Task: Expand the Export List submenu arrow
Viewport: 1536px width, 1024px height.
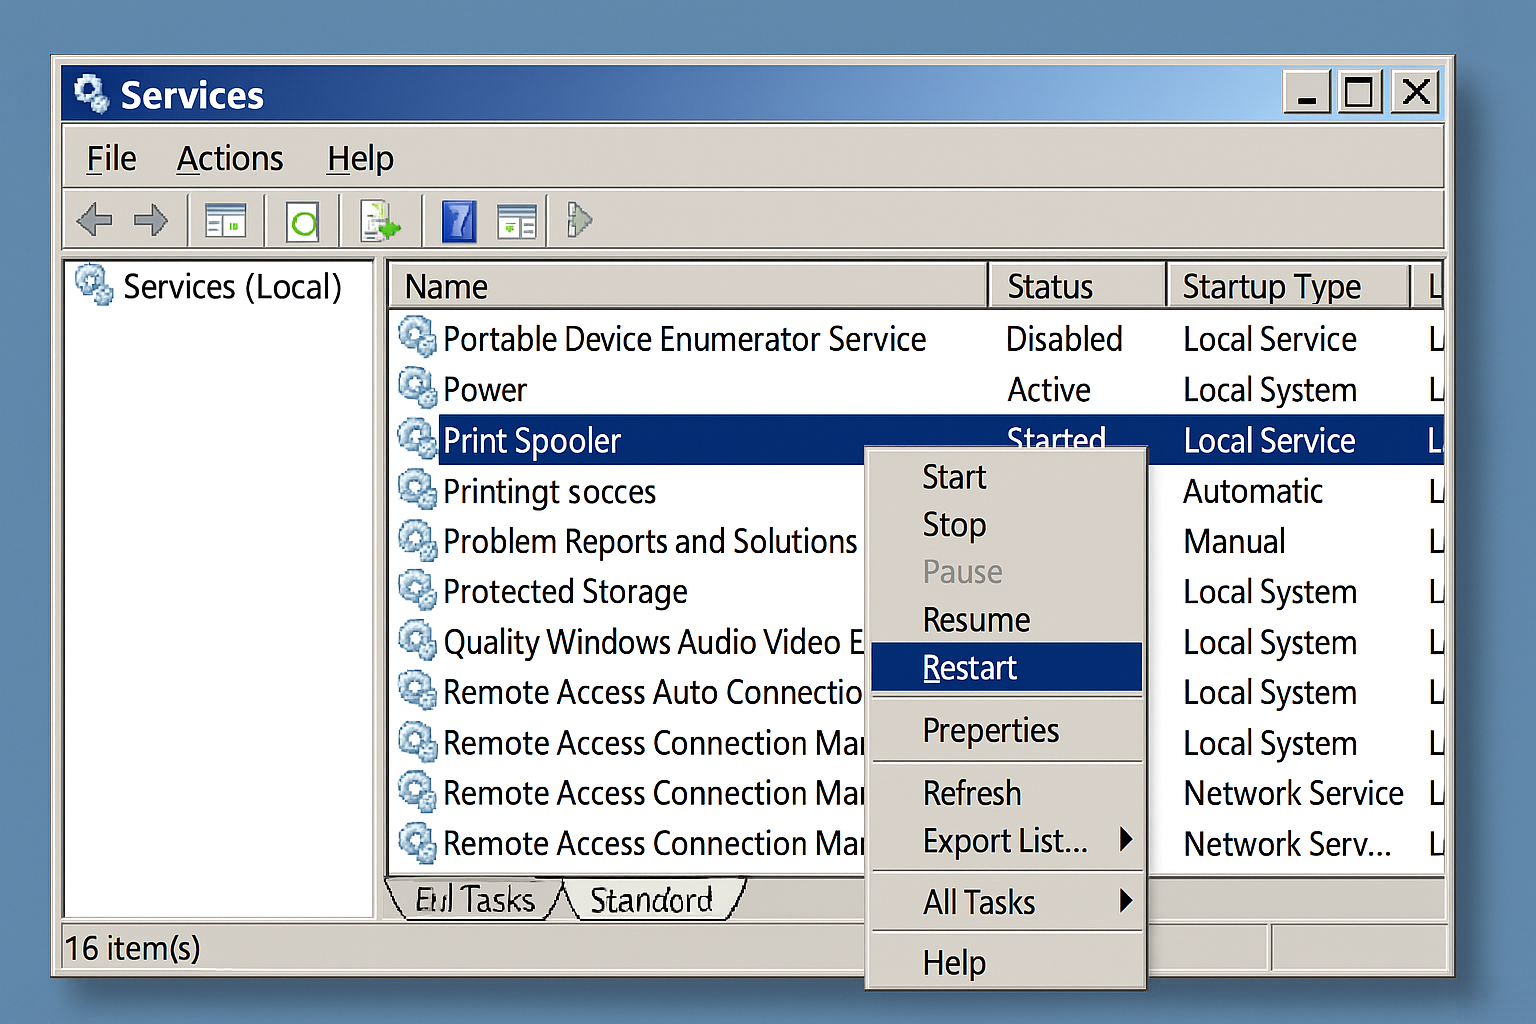Action: pos(1126,840)
